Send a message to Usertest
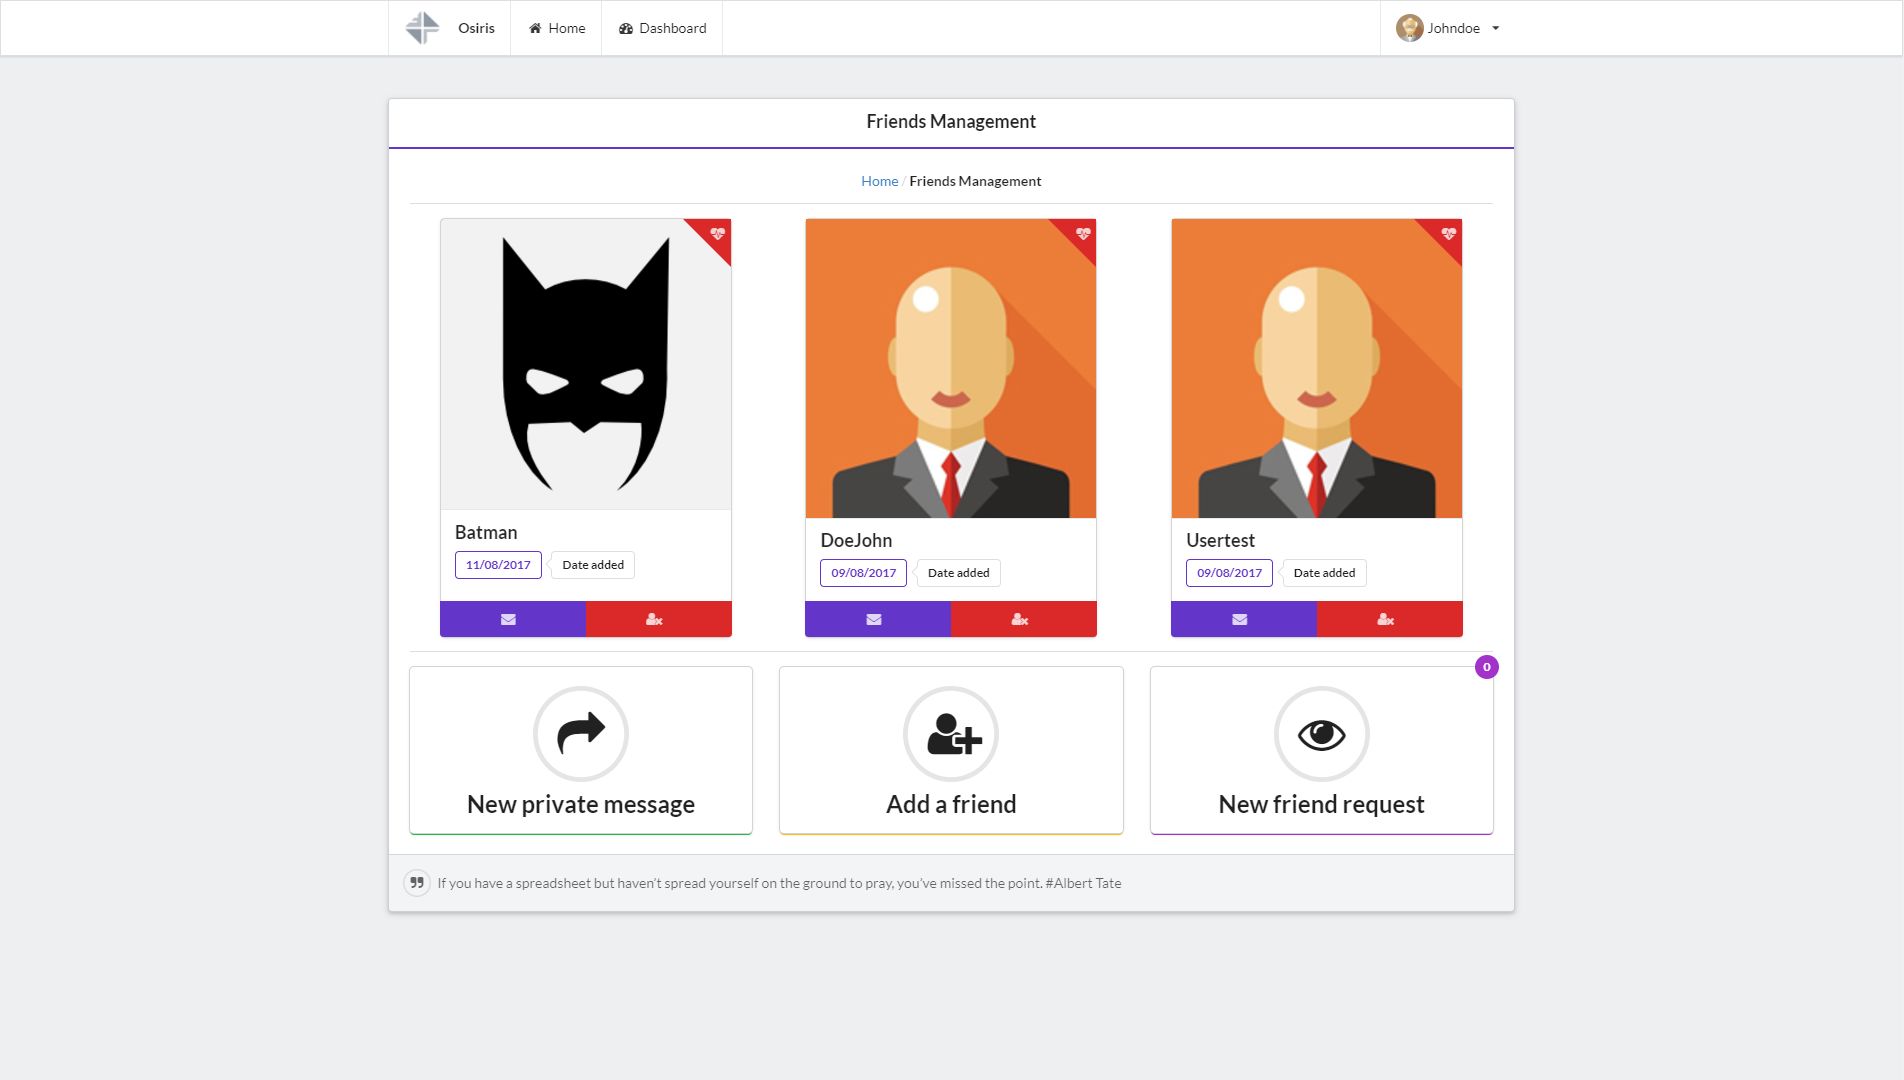The image size is (1904, 1080). click(x=1244, y=619)
